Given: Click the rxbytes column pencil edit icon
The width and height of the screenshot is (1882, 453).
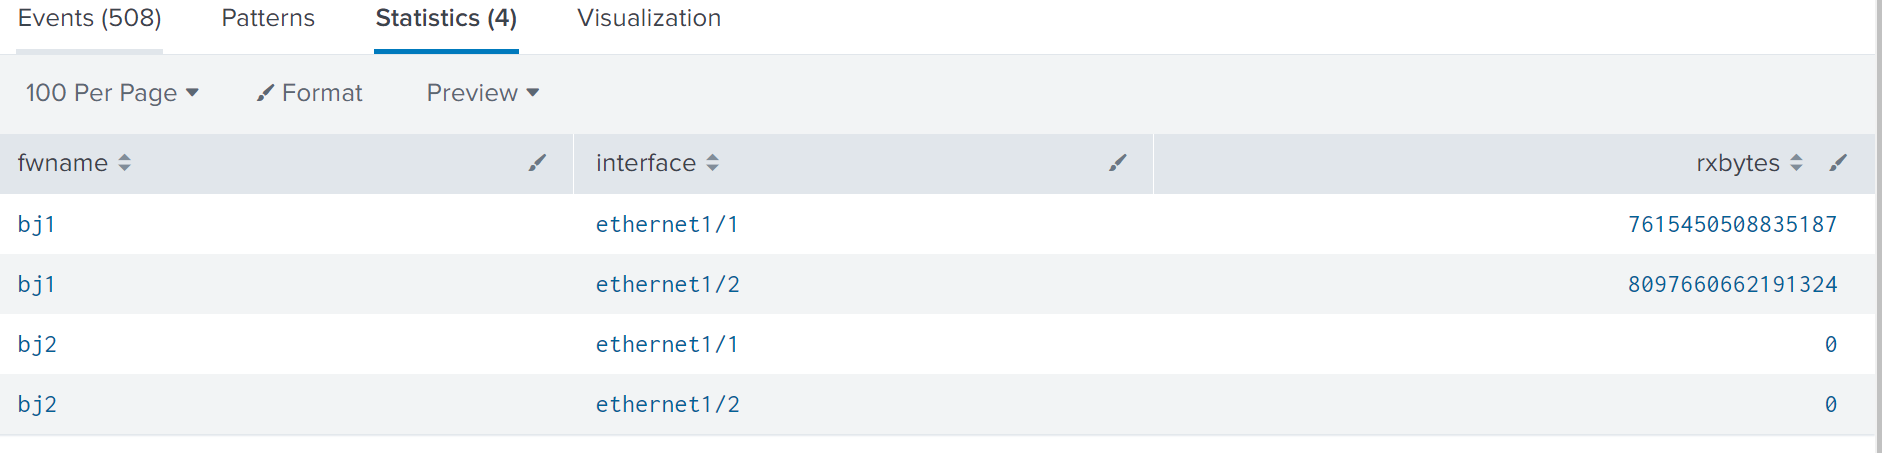Looking at the screenshot, I should click(1838, 163).
